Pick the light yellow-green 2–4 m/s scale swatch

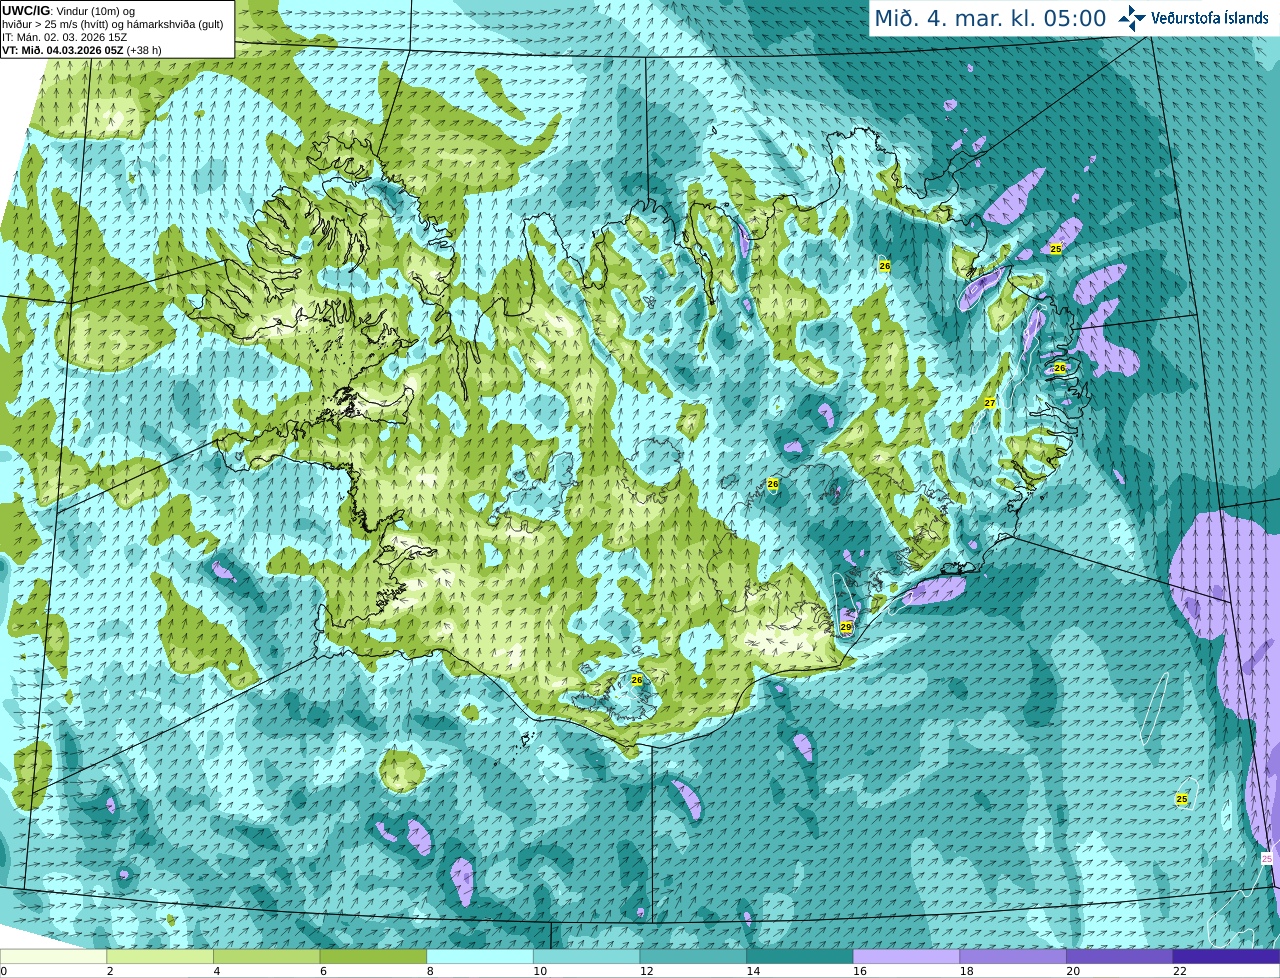(x=160, y=957)
